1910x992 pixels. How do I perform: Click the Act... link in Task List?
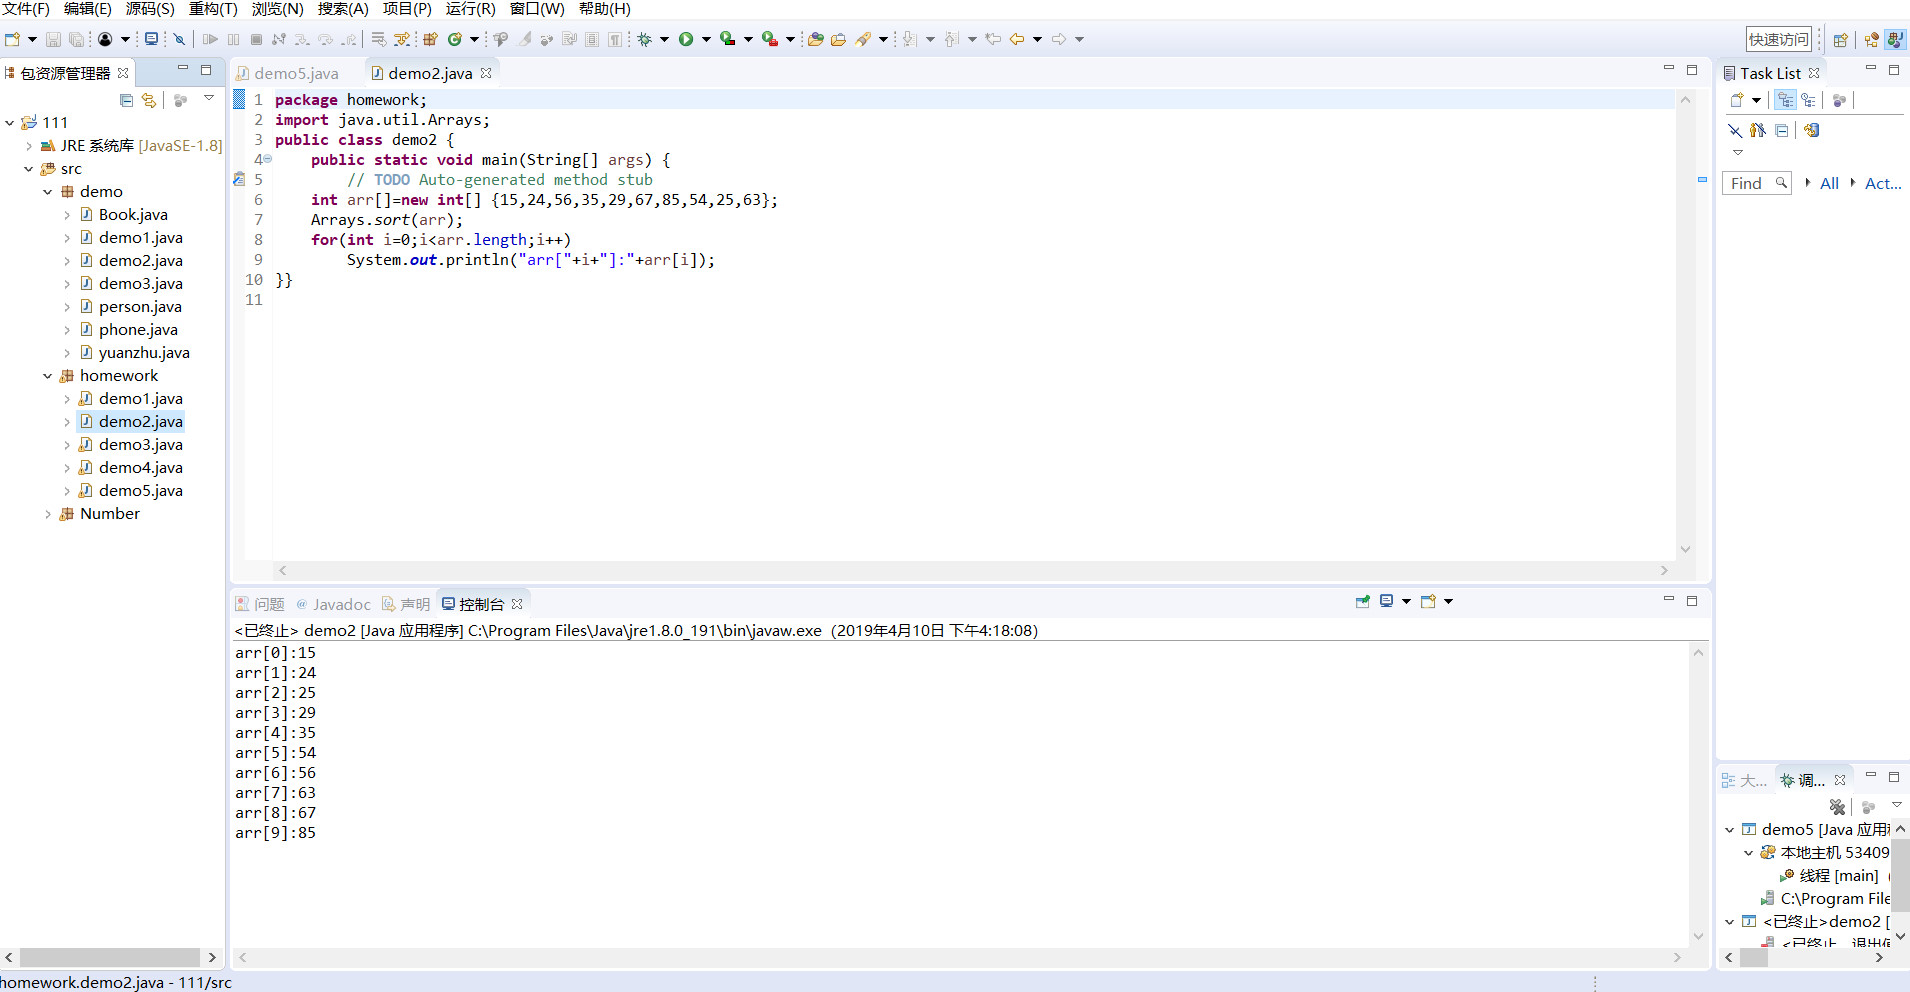[1883, 183]
